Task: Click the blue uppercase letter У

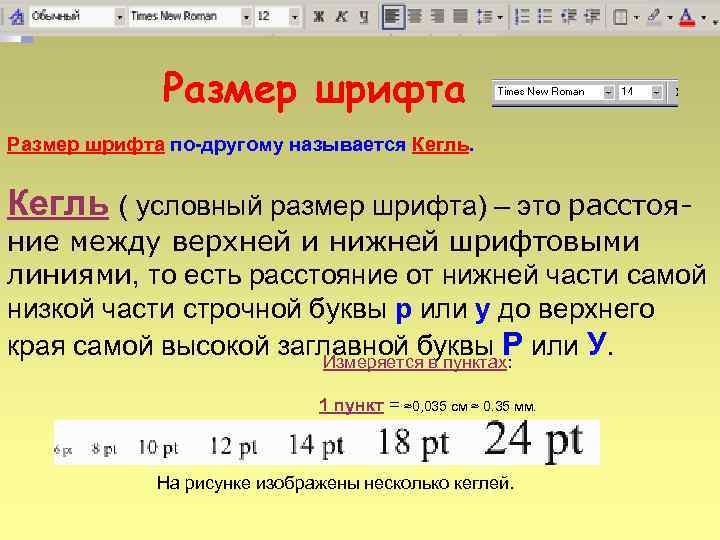Action: coord(596,343)
